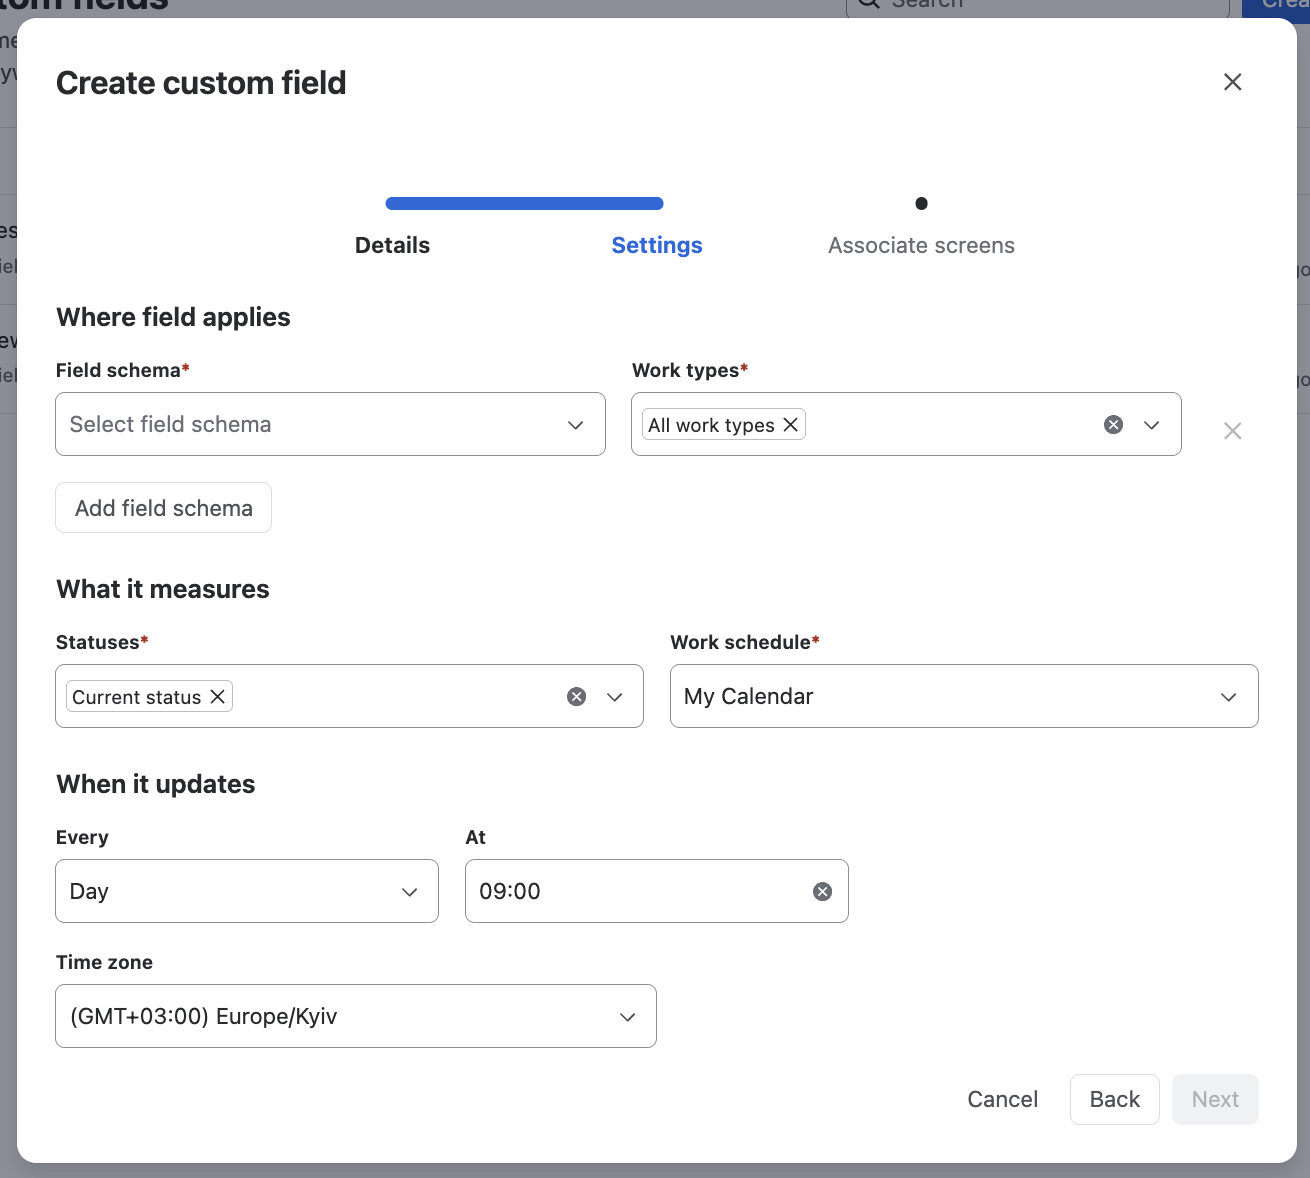The height and width of the screenshot is (1178, 1310).
Task: Open the Every Day frequency dropdown
Action: click(x=247, y=891)
